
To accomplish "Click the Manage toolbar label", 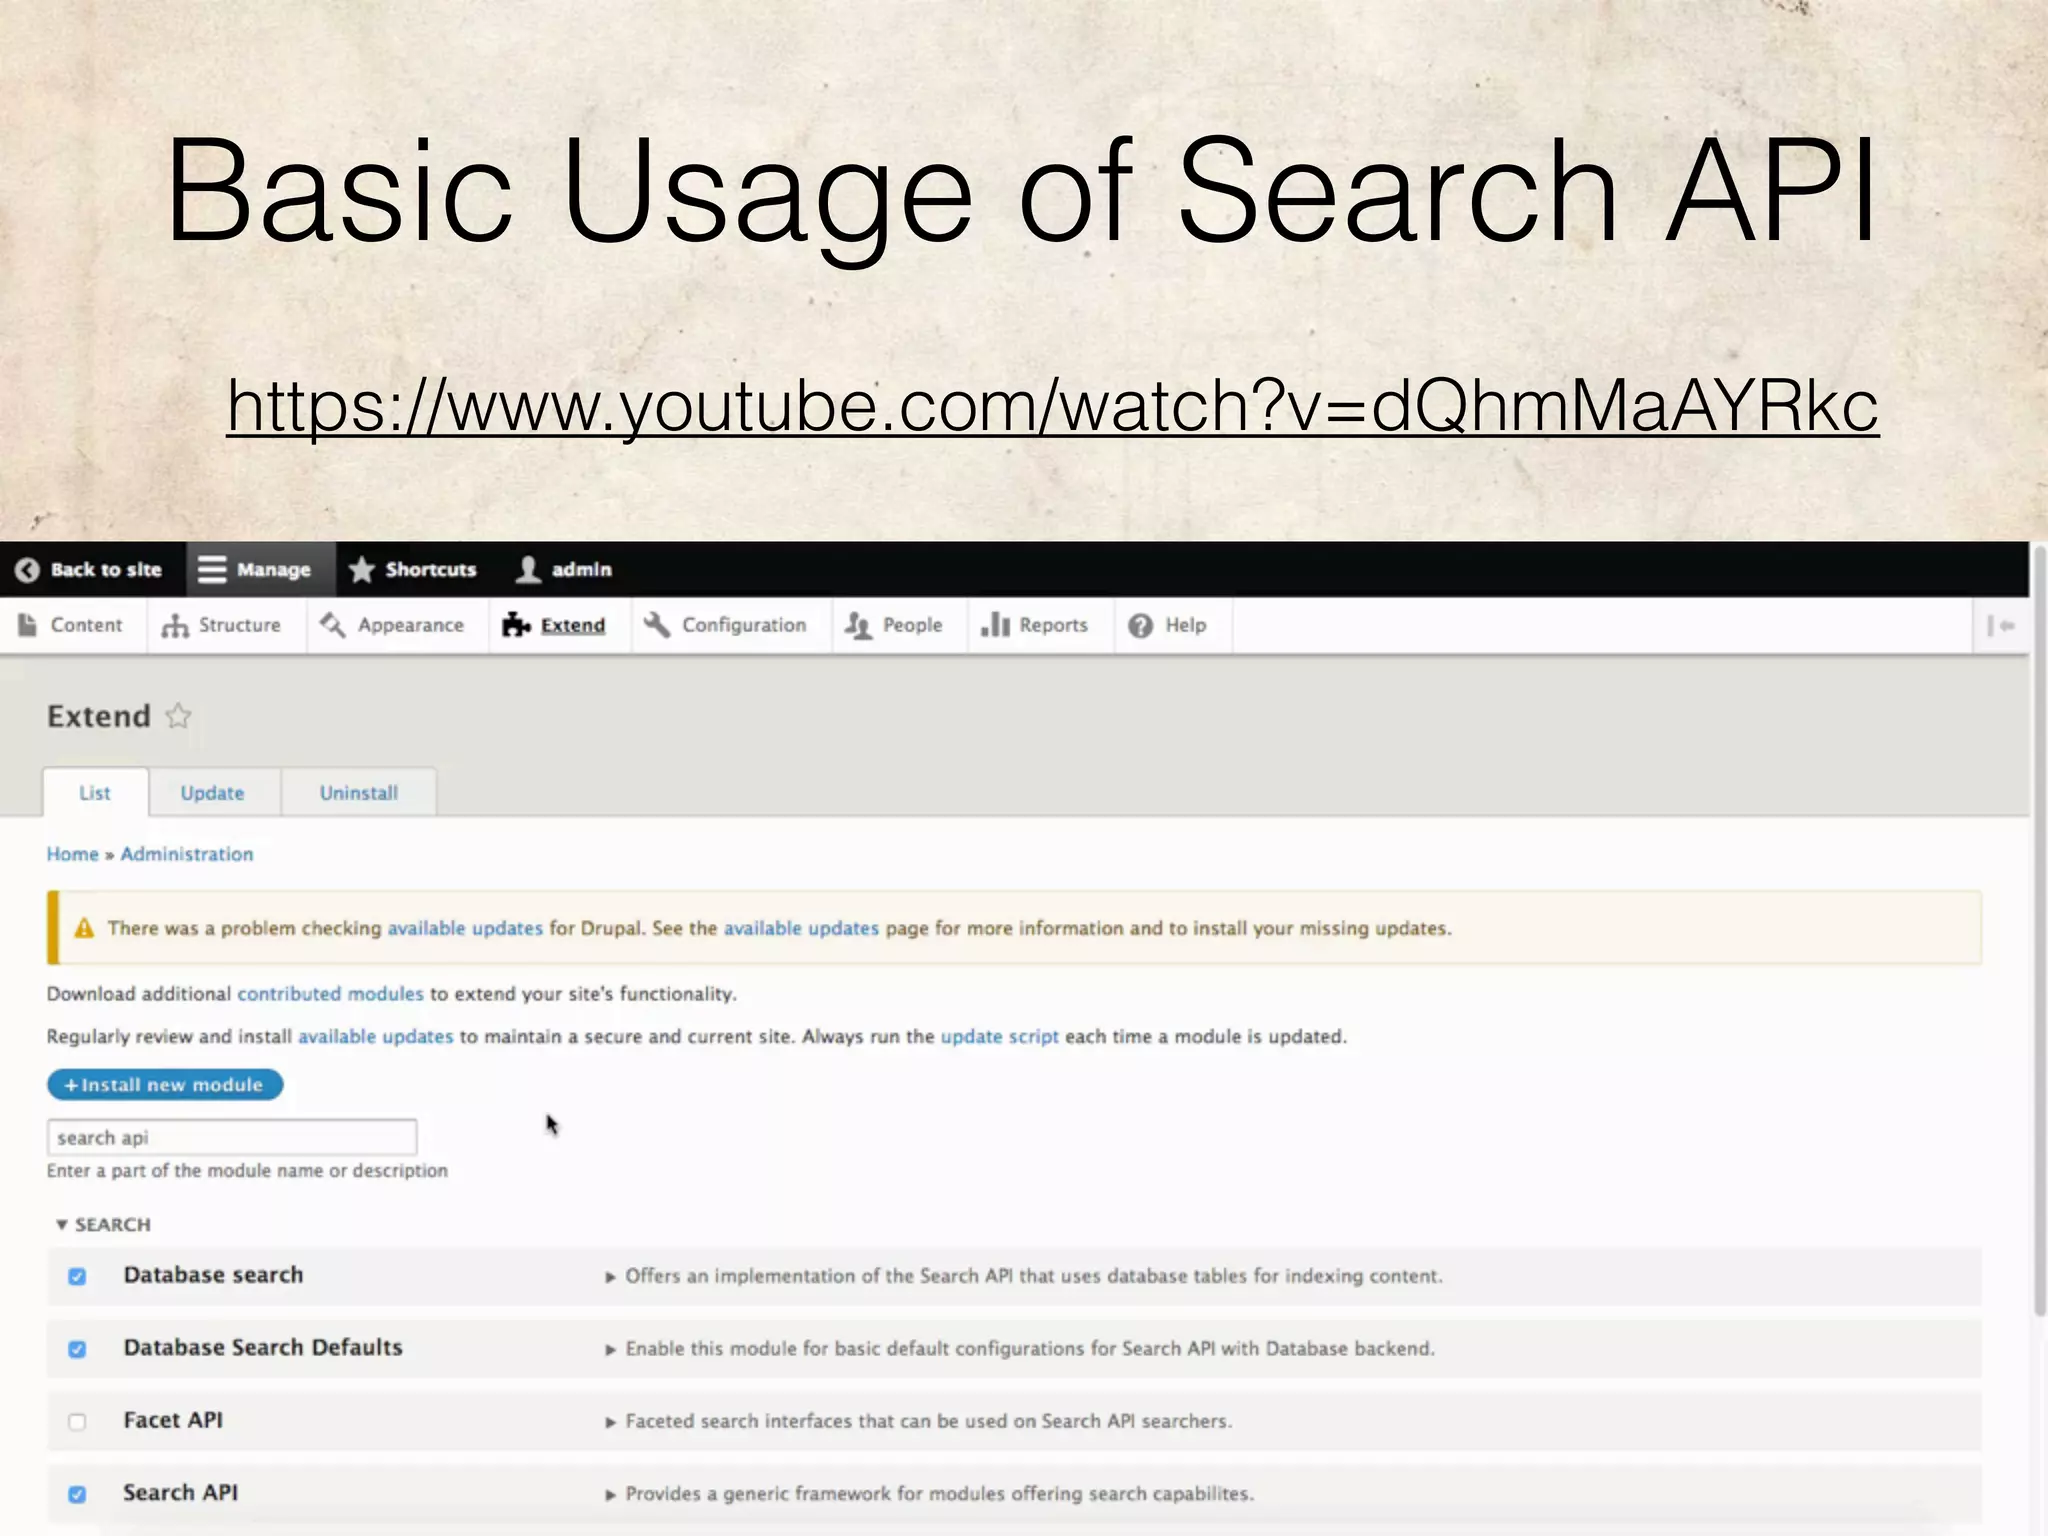I will [x=274, y=570].
